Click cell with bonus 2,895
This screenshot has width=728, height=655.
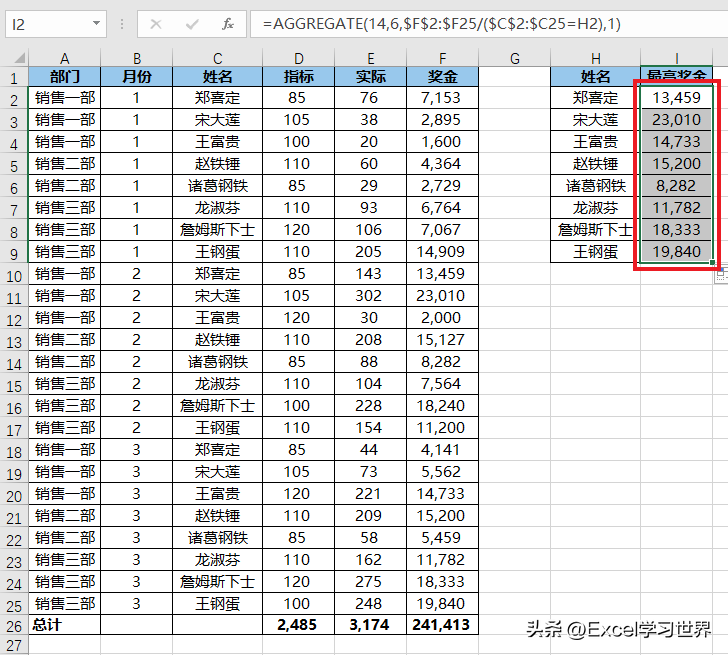point(442,120)
